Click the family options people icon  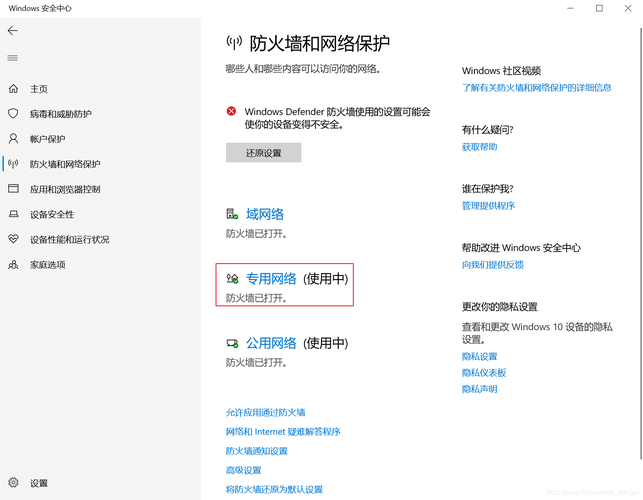[x=14, y=265]
